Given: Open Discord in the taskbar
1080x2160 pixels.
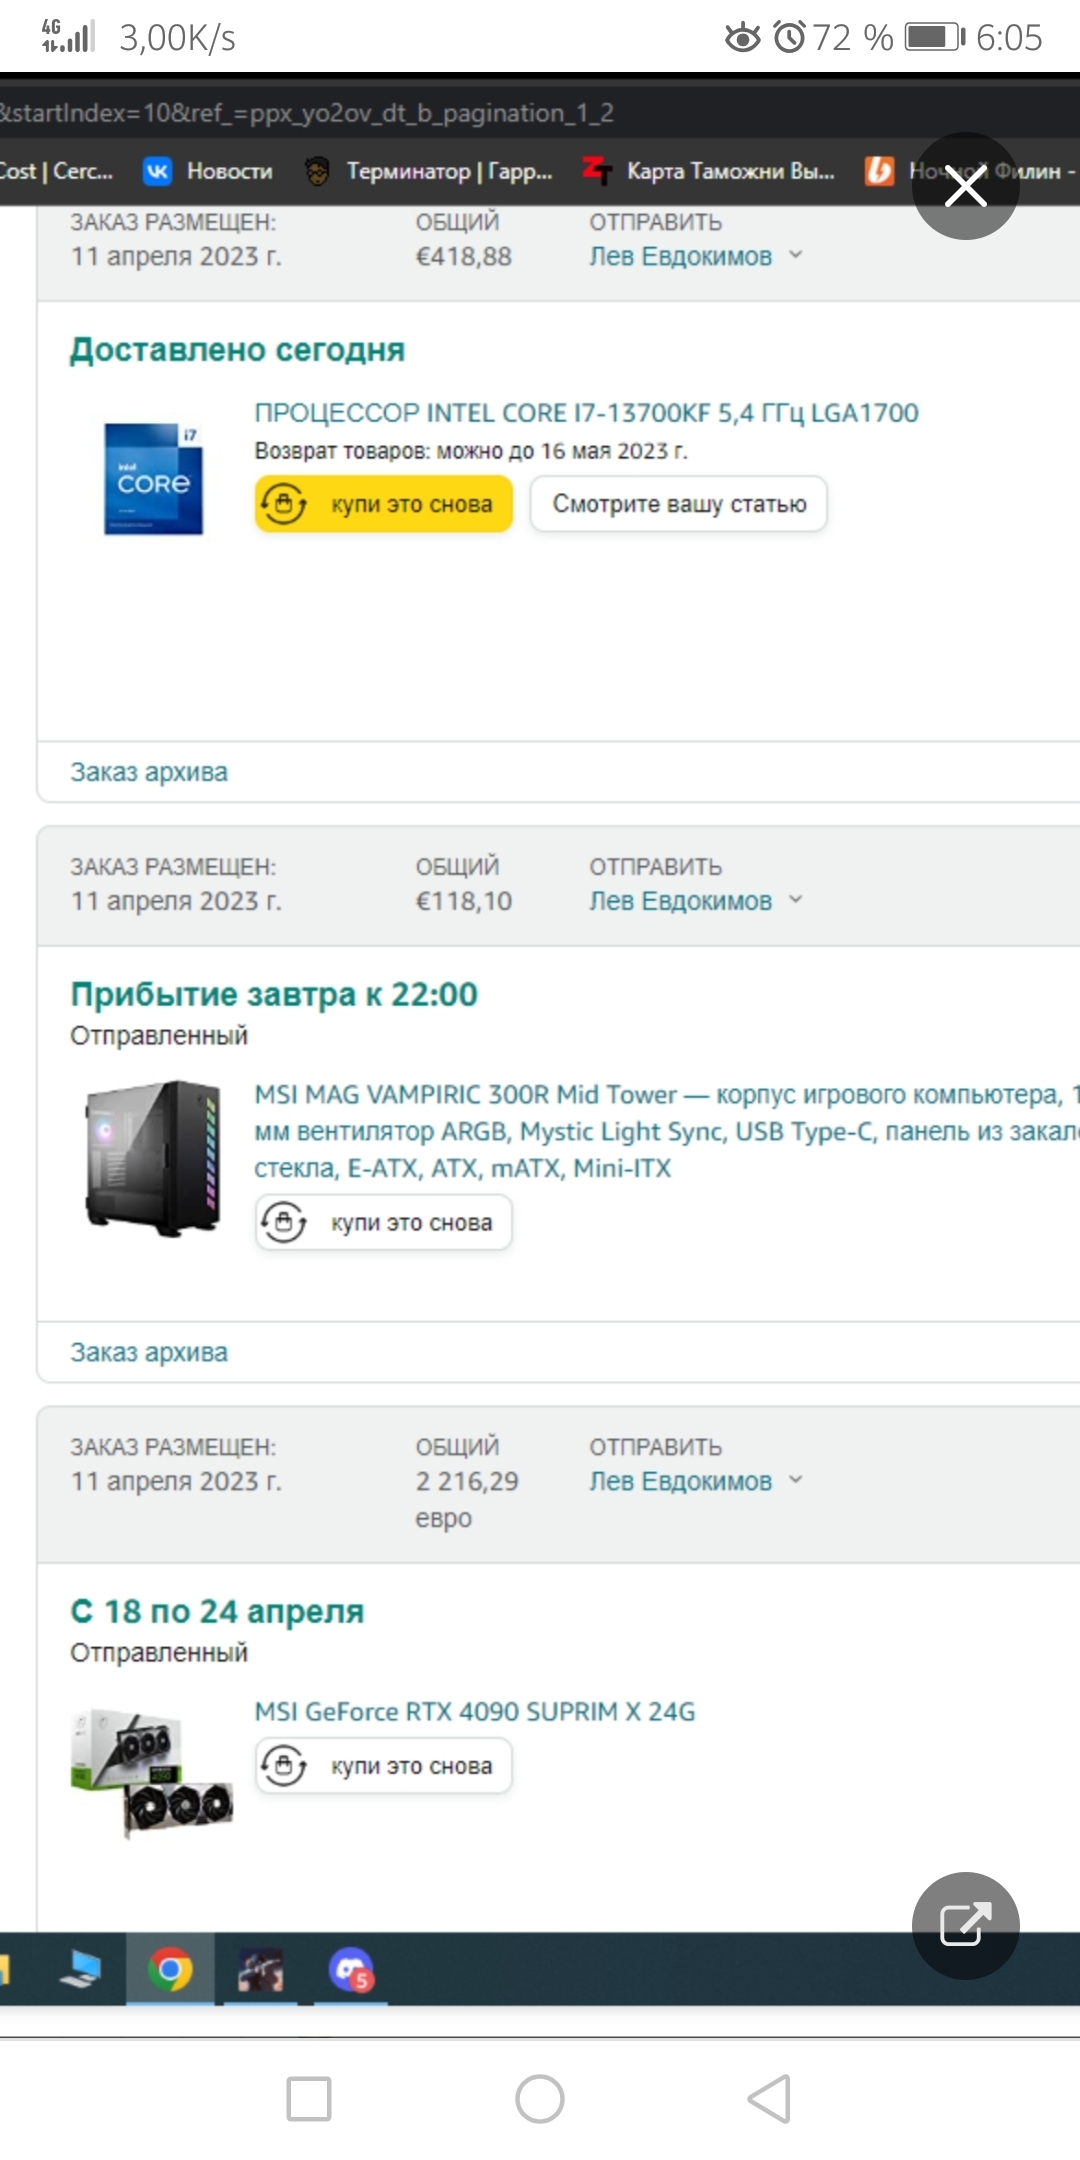Looking at the screenshot, I should point(351,1969).
